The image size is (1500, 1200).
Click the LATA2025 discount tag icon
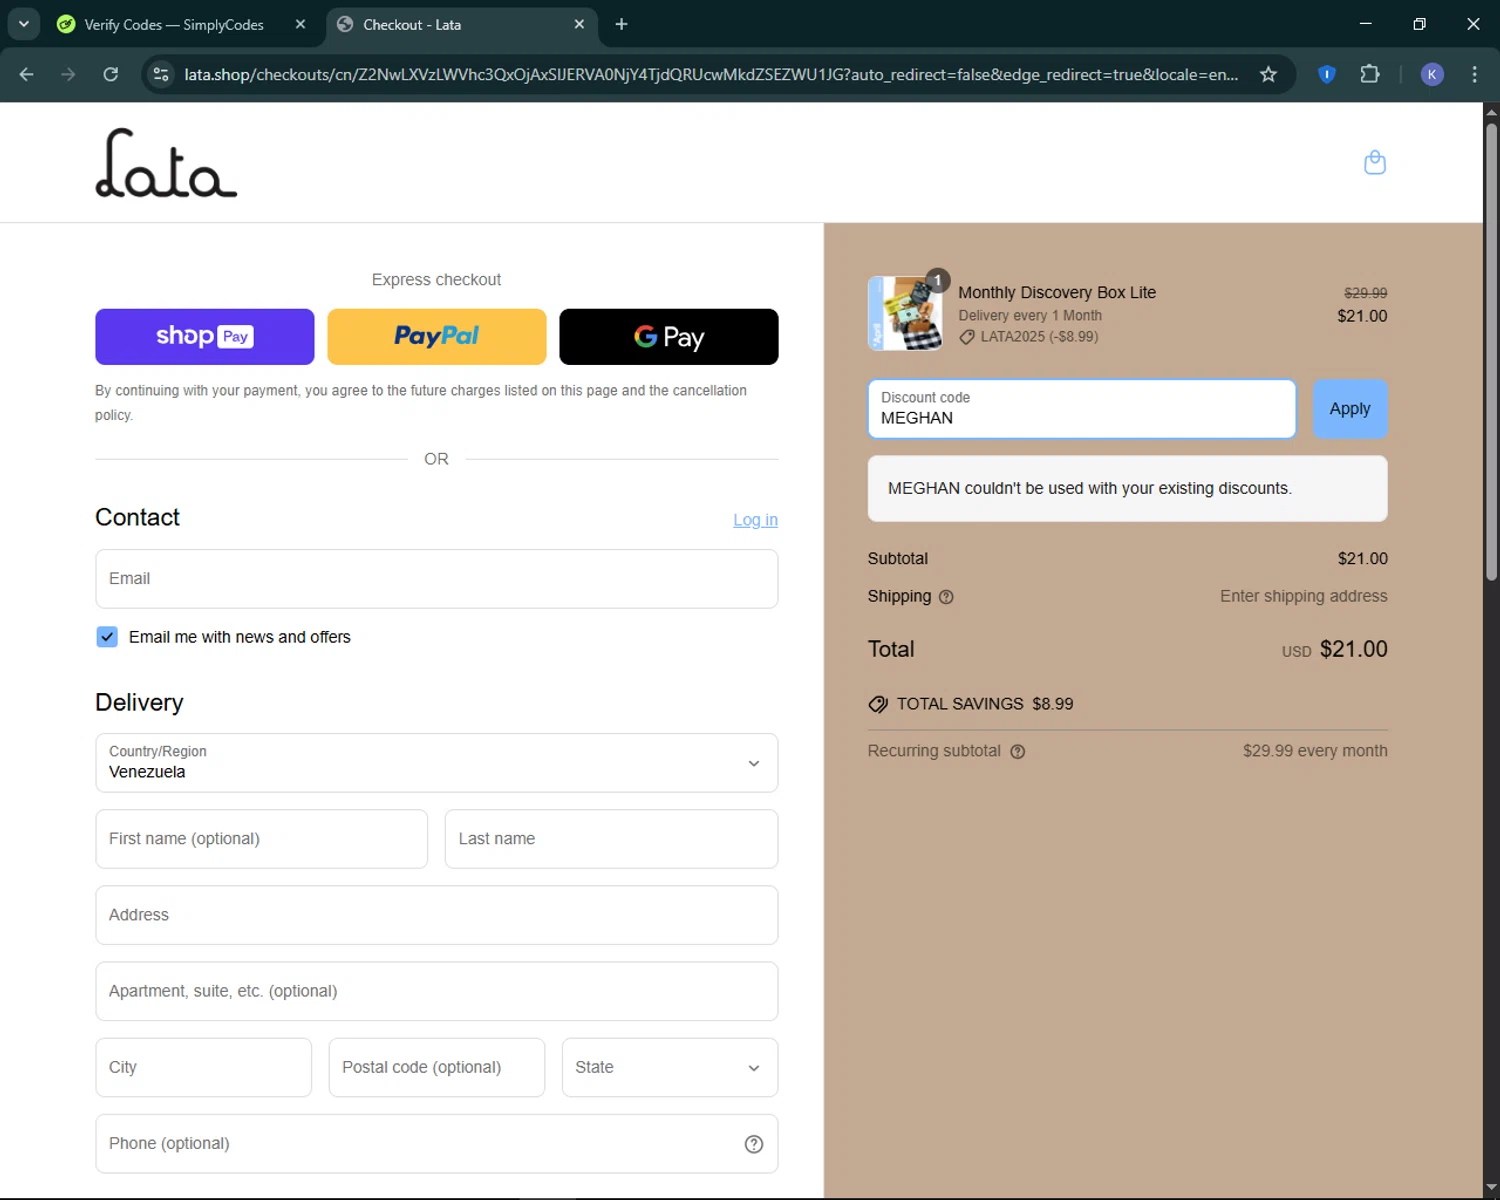[x=967, y=337]
